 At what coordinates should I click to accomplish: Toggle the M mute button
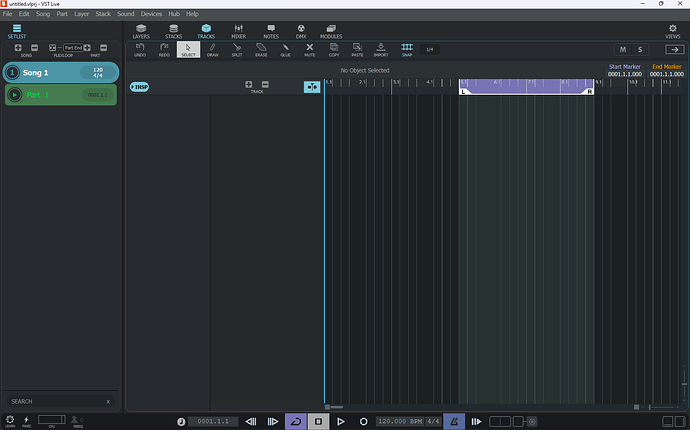[623, 50]
